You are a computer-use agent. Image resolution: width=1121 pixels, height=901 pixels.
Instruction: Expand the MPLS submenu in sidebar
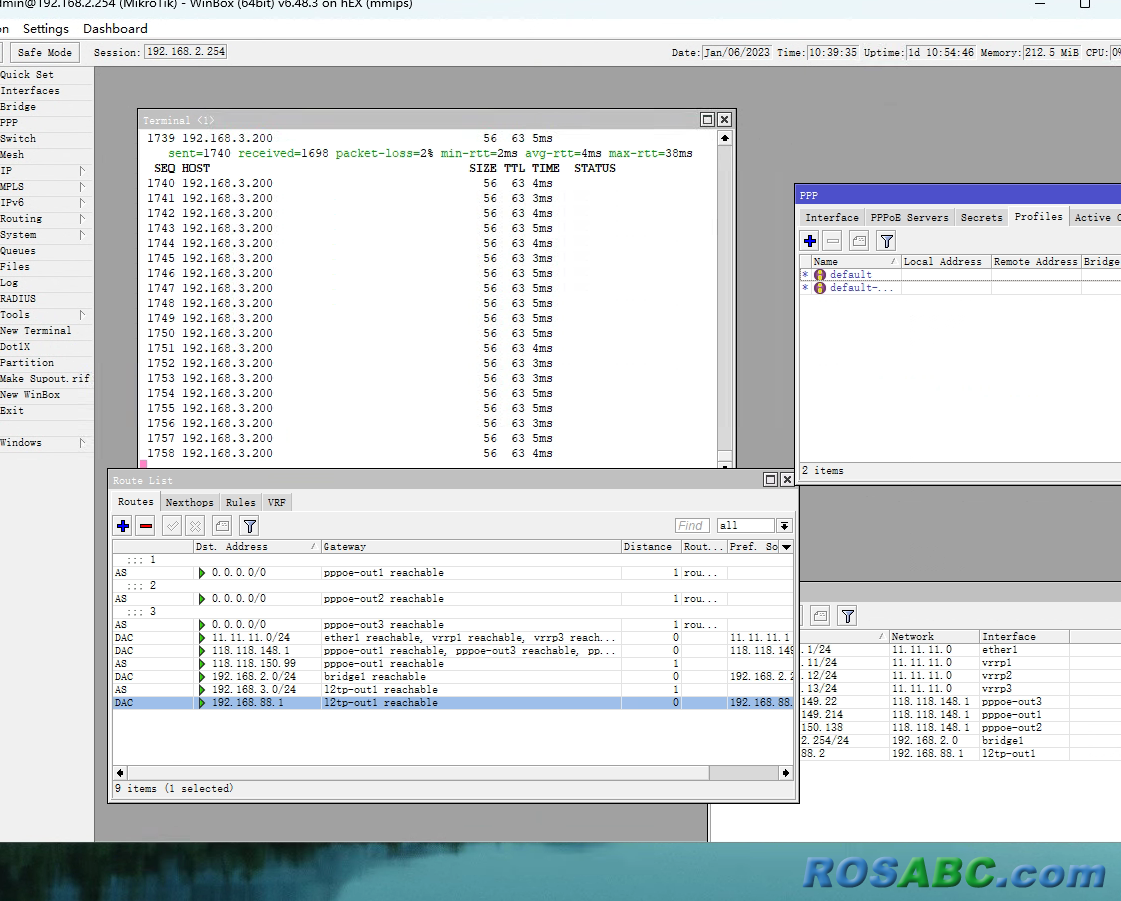(x=82, y=187)
